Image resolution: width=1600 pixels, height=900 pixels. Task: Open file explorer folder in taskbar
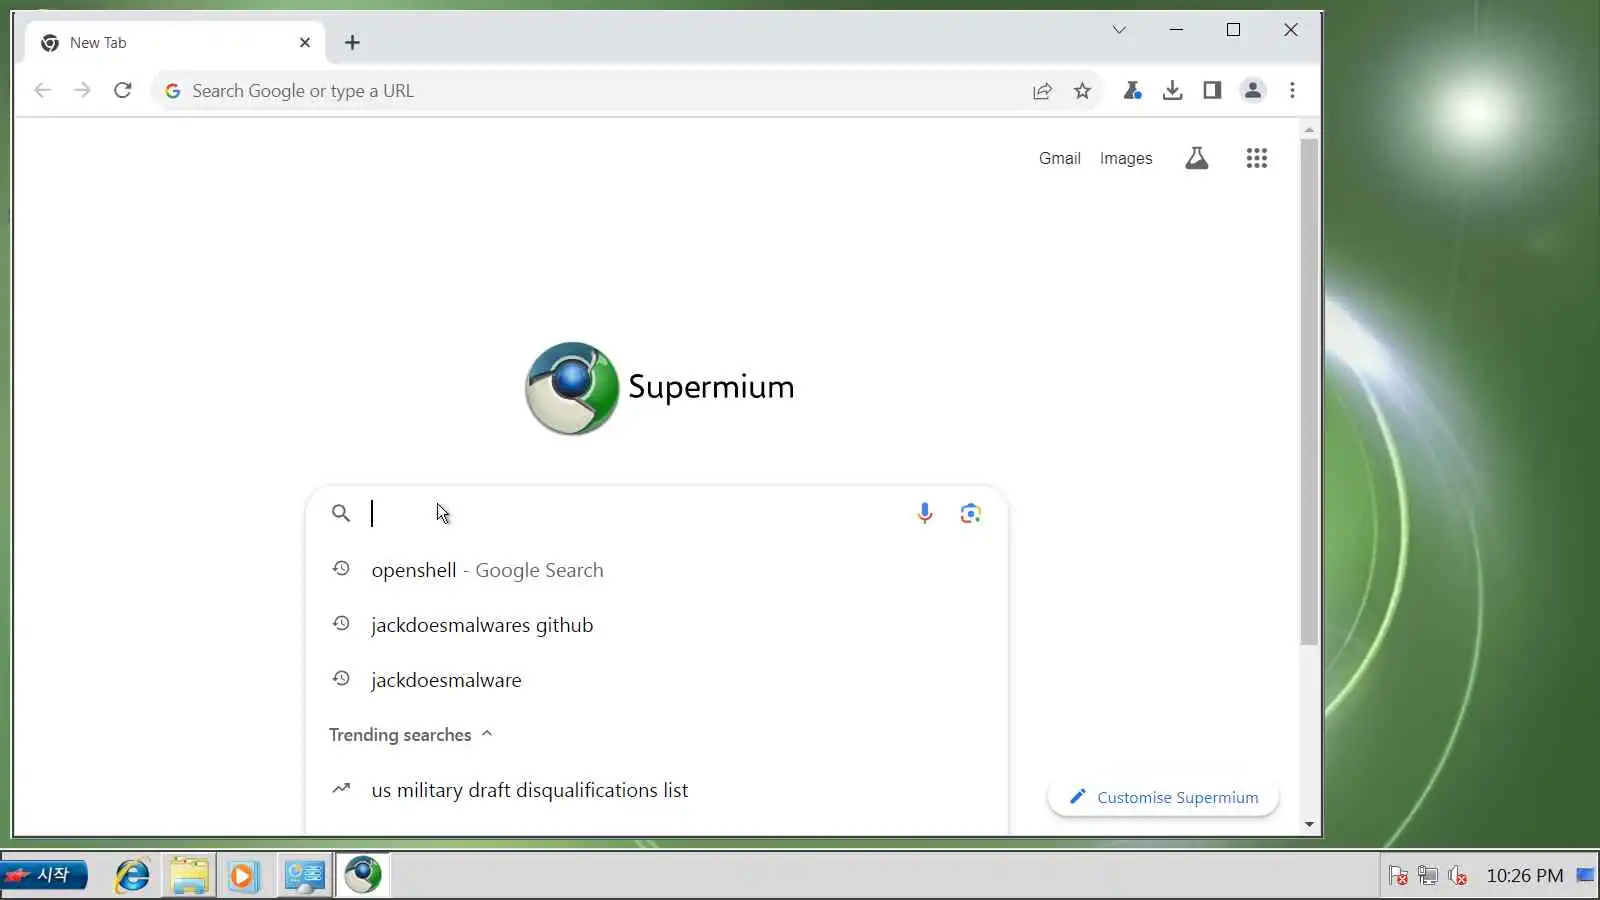[189, 875]
